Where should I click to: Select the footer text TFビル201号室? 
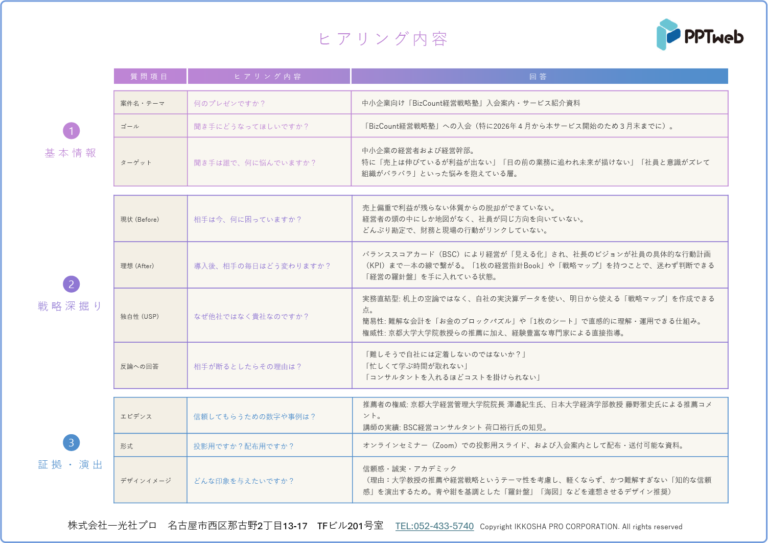point(351,526)
